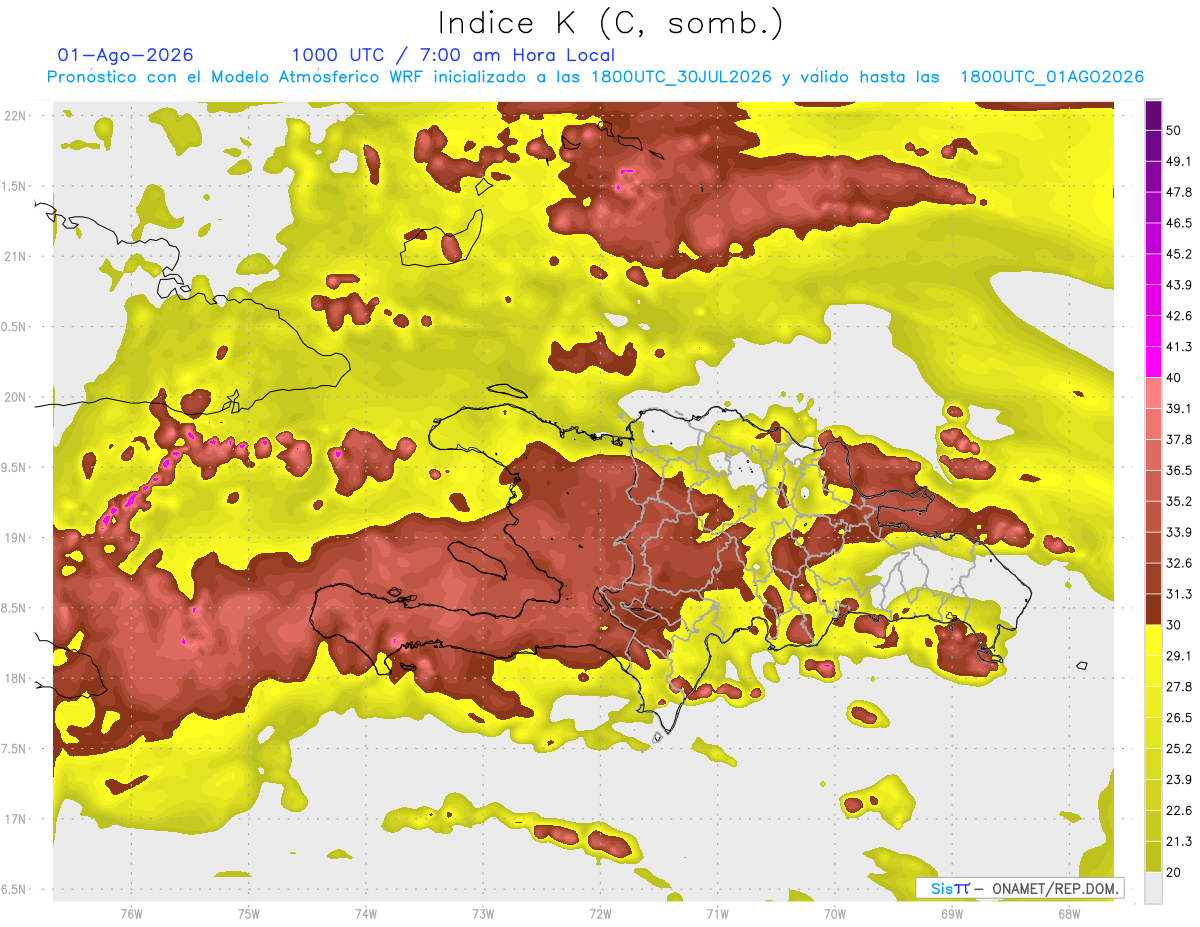Click "1000 UTC / 7:00 am Hora Local" text
Screen dimensions: 1200x927
tap(453, 55)
